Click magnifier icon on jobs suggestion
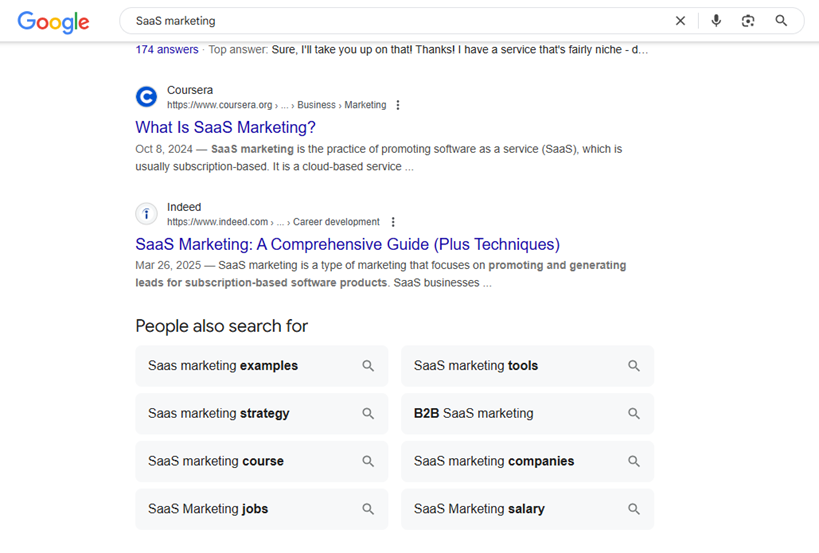Screen dimensions: 819x553 point(368,509)
